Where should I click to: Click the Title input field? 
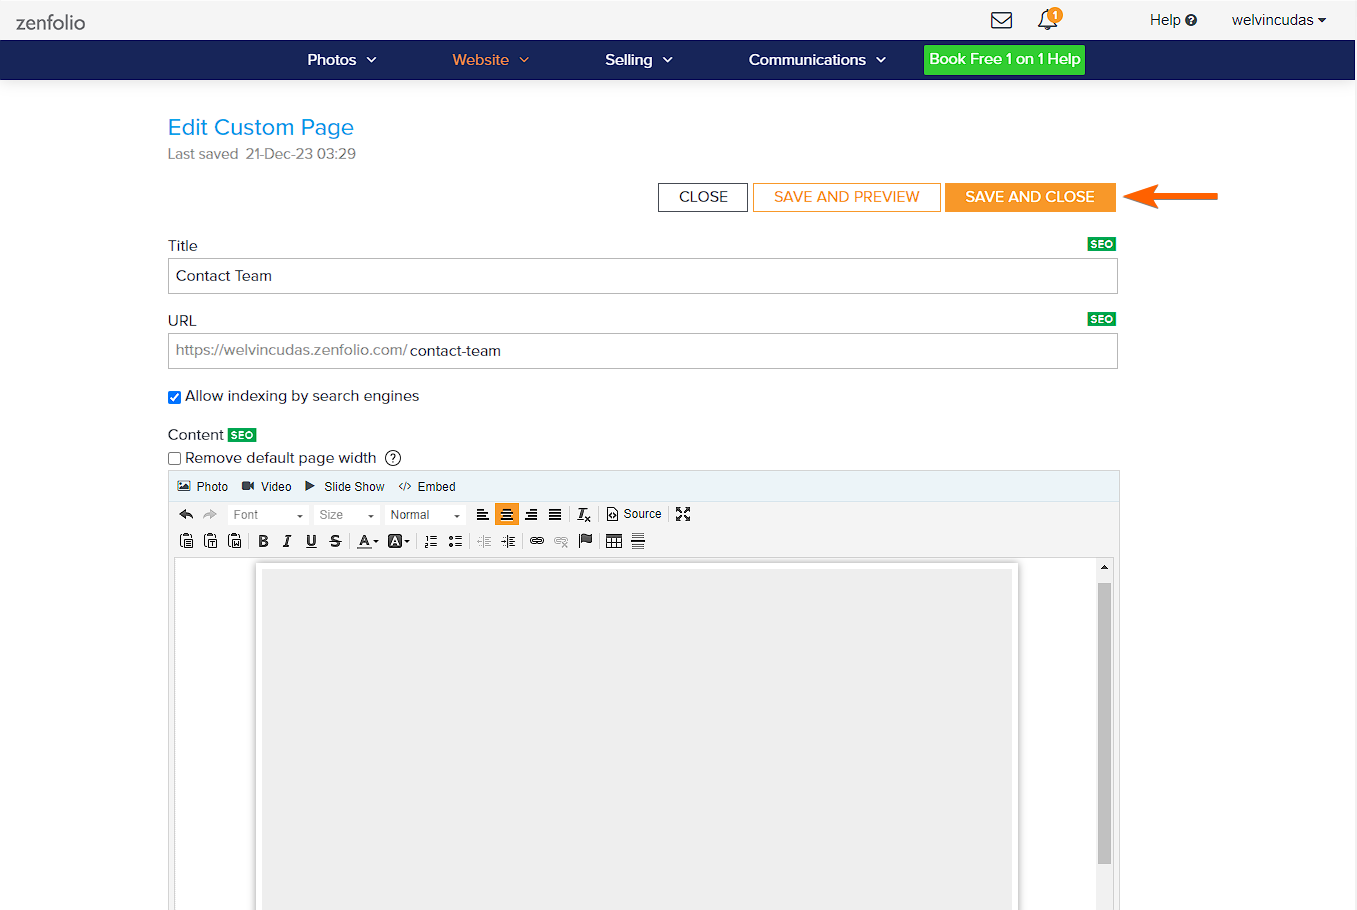pos(642,276)
